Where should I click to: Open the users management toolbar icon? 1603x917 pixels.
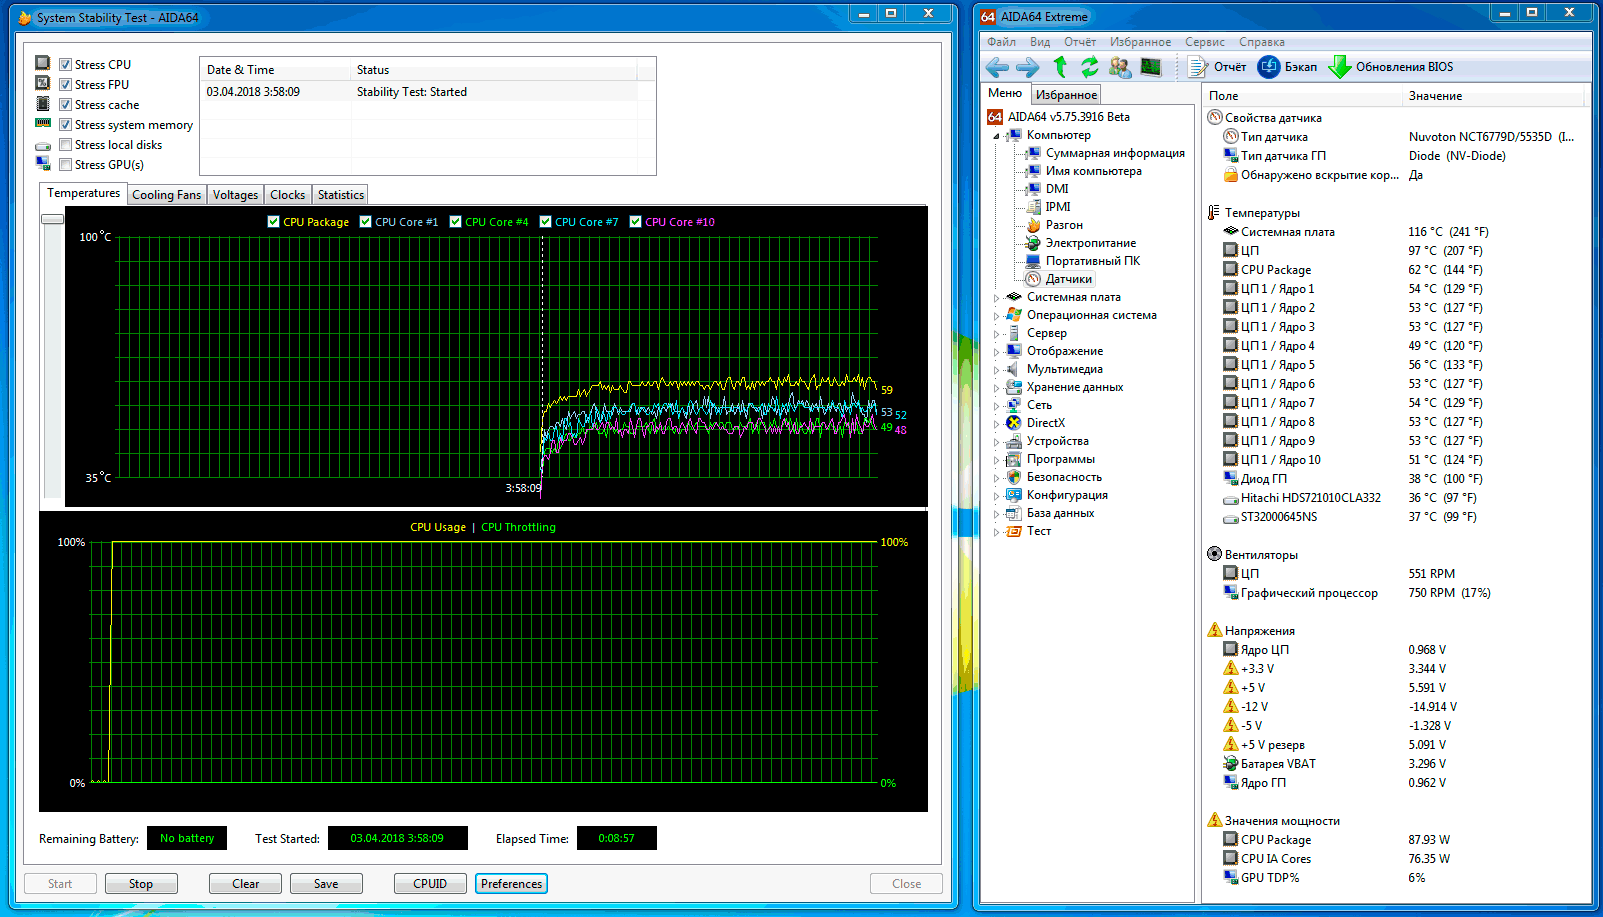click(x=1120, y=67)
